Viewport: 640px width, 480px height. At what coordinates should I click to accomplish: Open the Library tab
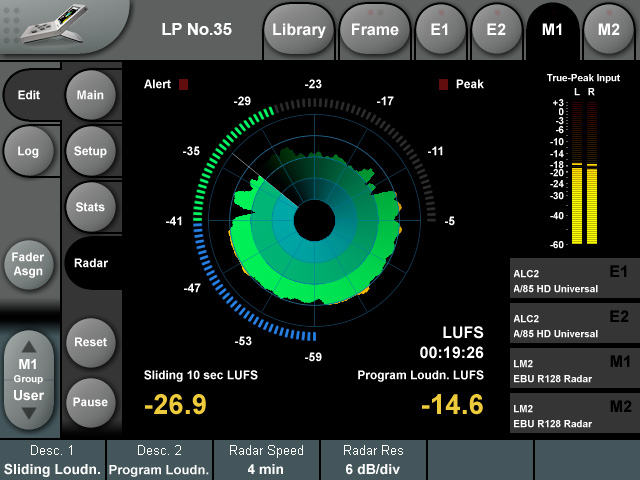click(x=299, y=29)
